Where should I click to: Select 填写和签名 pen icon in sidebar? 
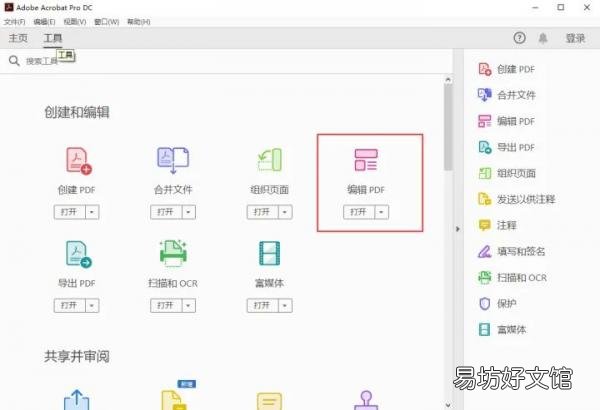coord(485,252)
